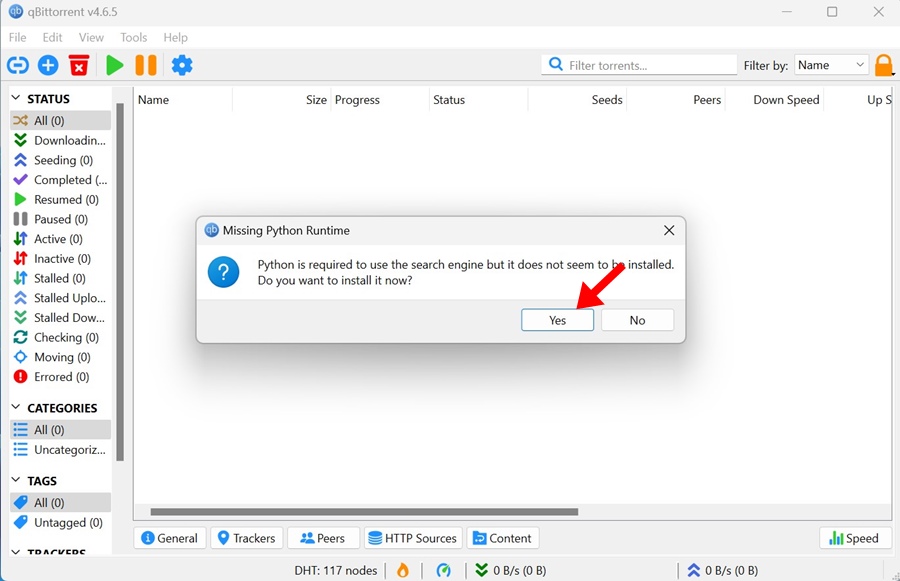Click the Checking refresh icon
The height and width of the screenshot is (581, 900).
21,337
